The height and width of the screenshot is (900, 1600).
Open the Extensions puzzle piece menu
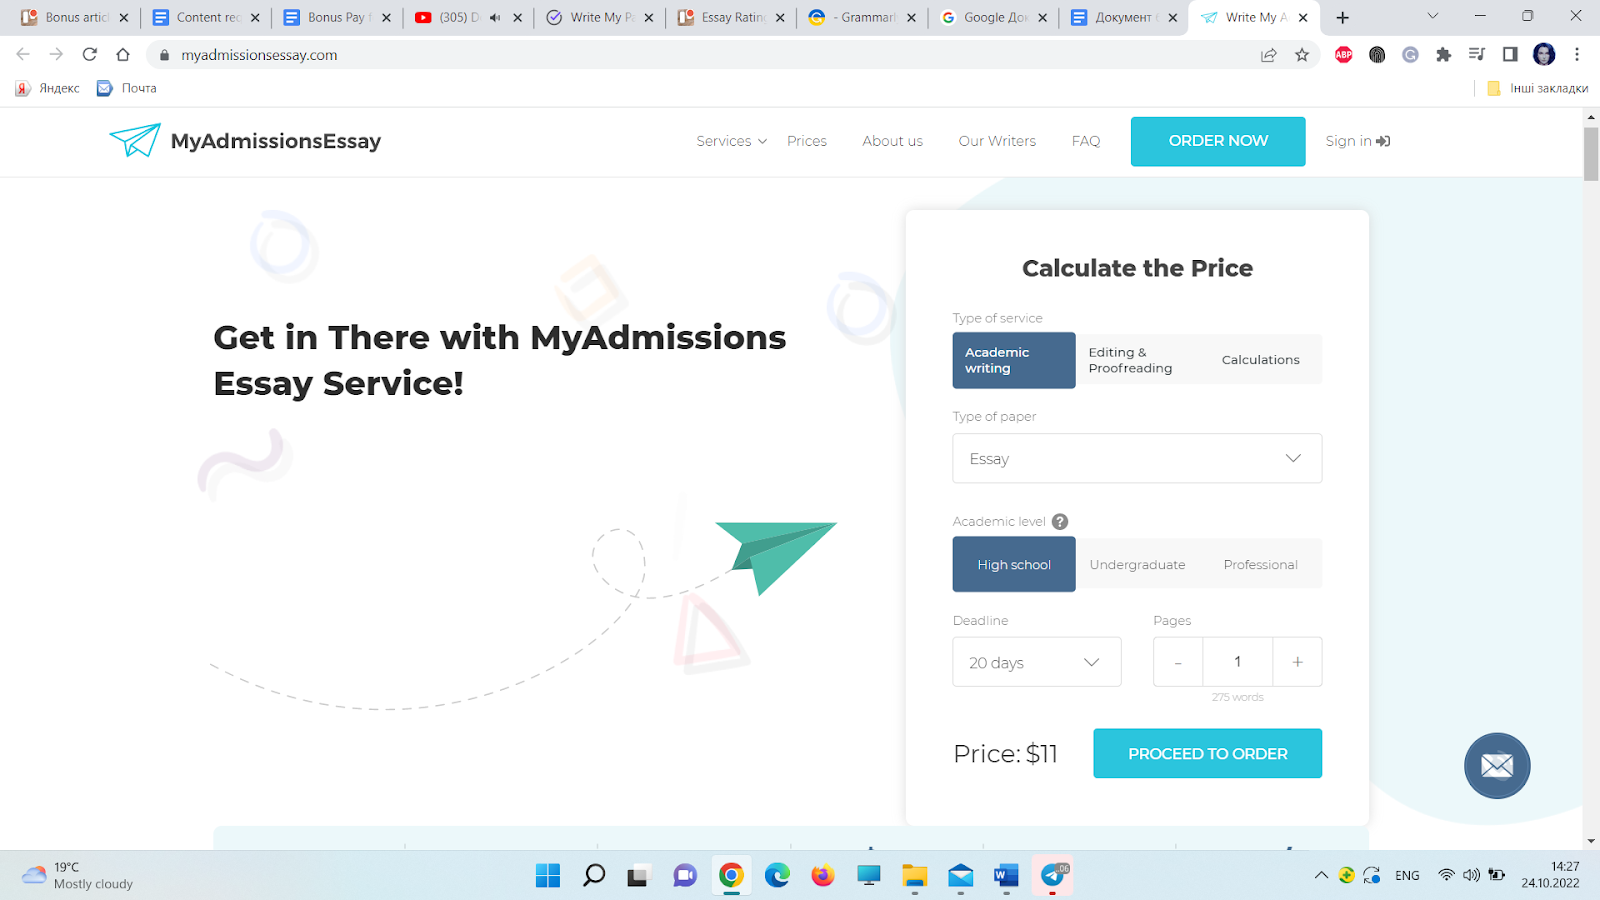coord(1443,55)
